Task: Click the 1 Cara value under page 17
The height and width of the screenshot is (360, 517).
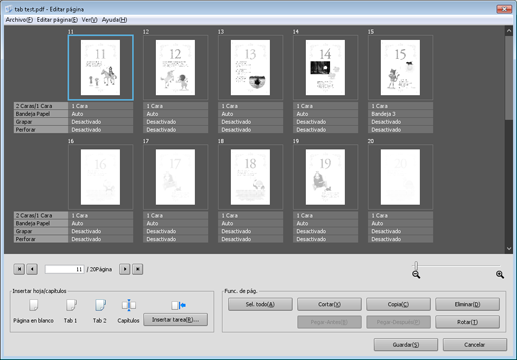Action: point(176,215)
